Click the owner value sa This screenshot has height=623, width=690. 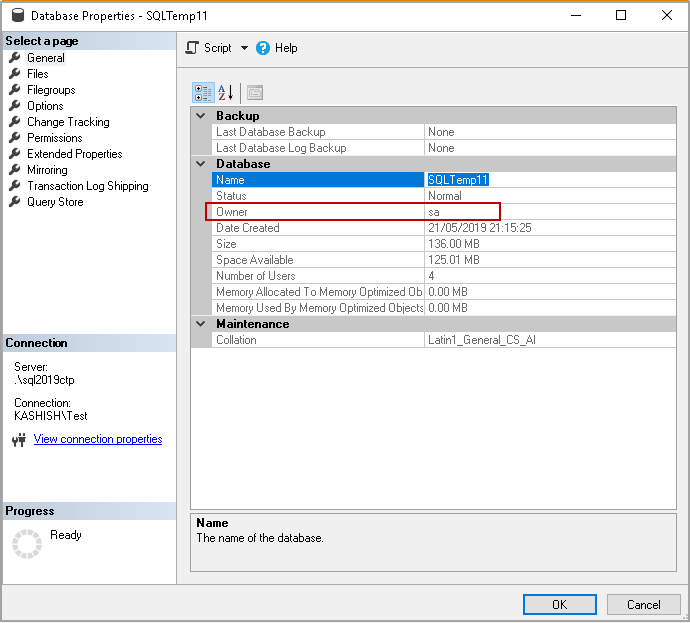[x=434, y=212]
